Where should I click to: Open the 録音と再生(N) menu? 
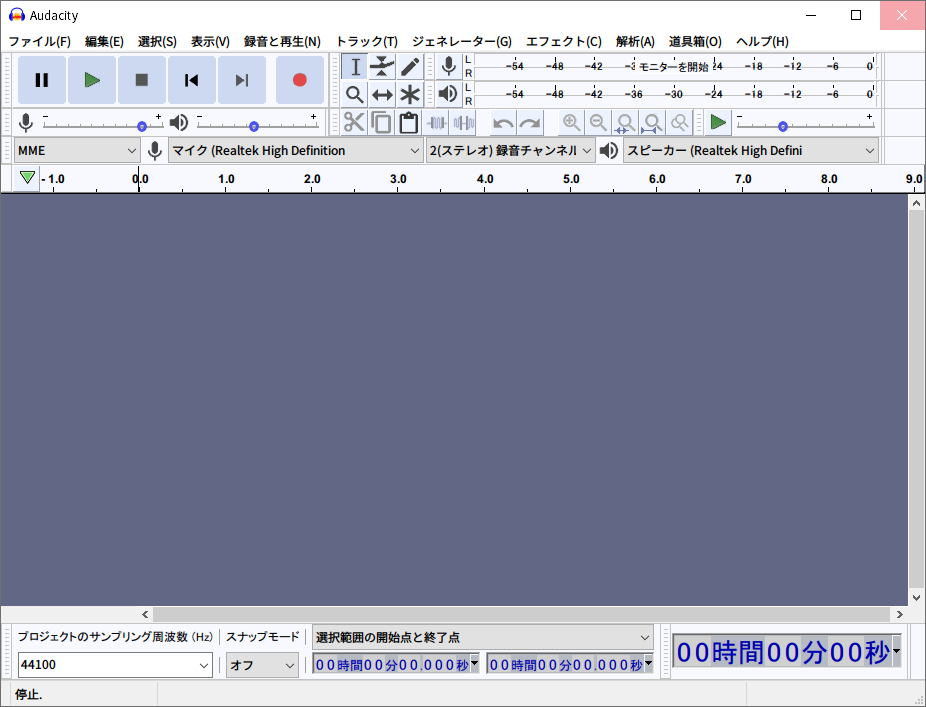[282, 41]
